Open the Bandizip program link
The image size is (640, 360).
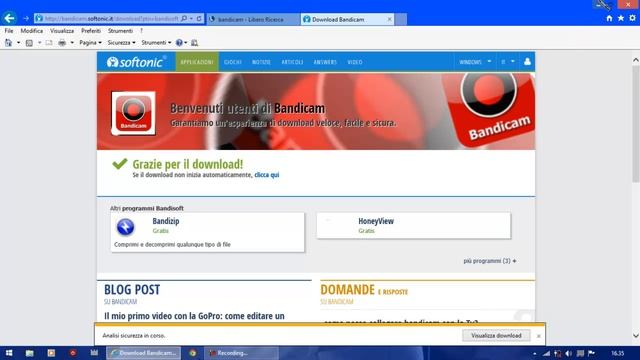point(166,221)
